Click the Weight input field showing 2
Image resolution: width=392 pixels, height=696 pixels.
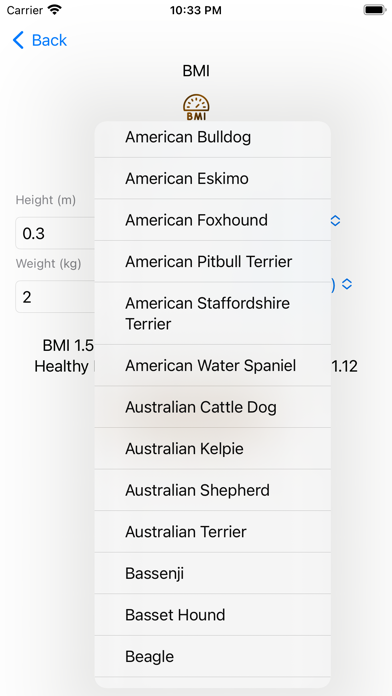55,297
